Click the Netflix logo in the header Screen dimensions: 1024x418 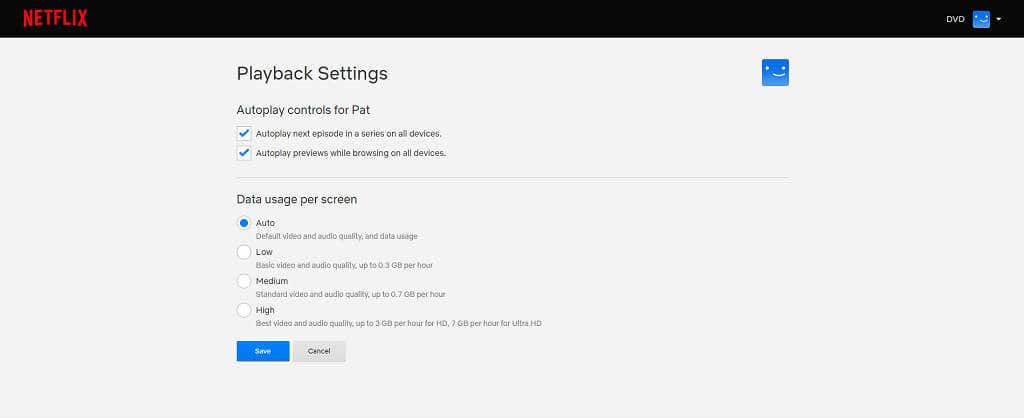(x=55, y=18)
